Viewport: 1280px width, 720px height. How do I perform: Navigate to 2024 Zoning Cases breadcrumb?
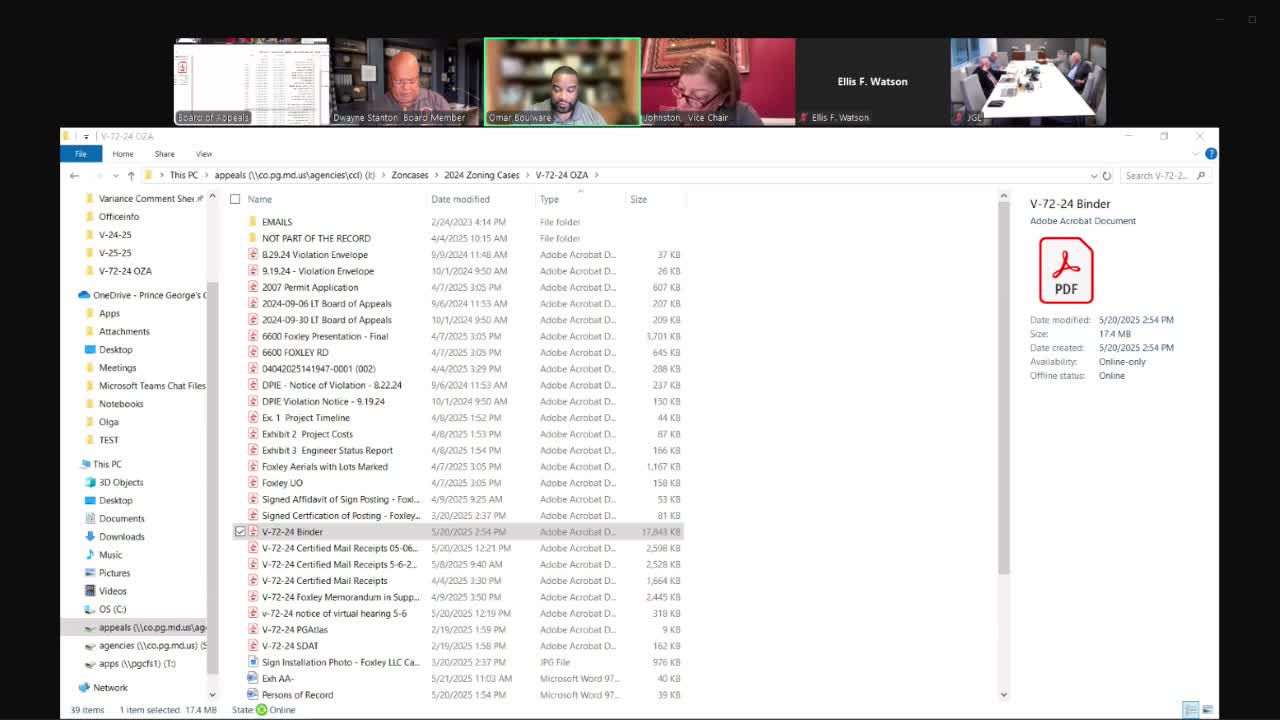[x=482, y=175]
